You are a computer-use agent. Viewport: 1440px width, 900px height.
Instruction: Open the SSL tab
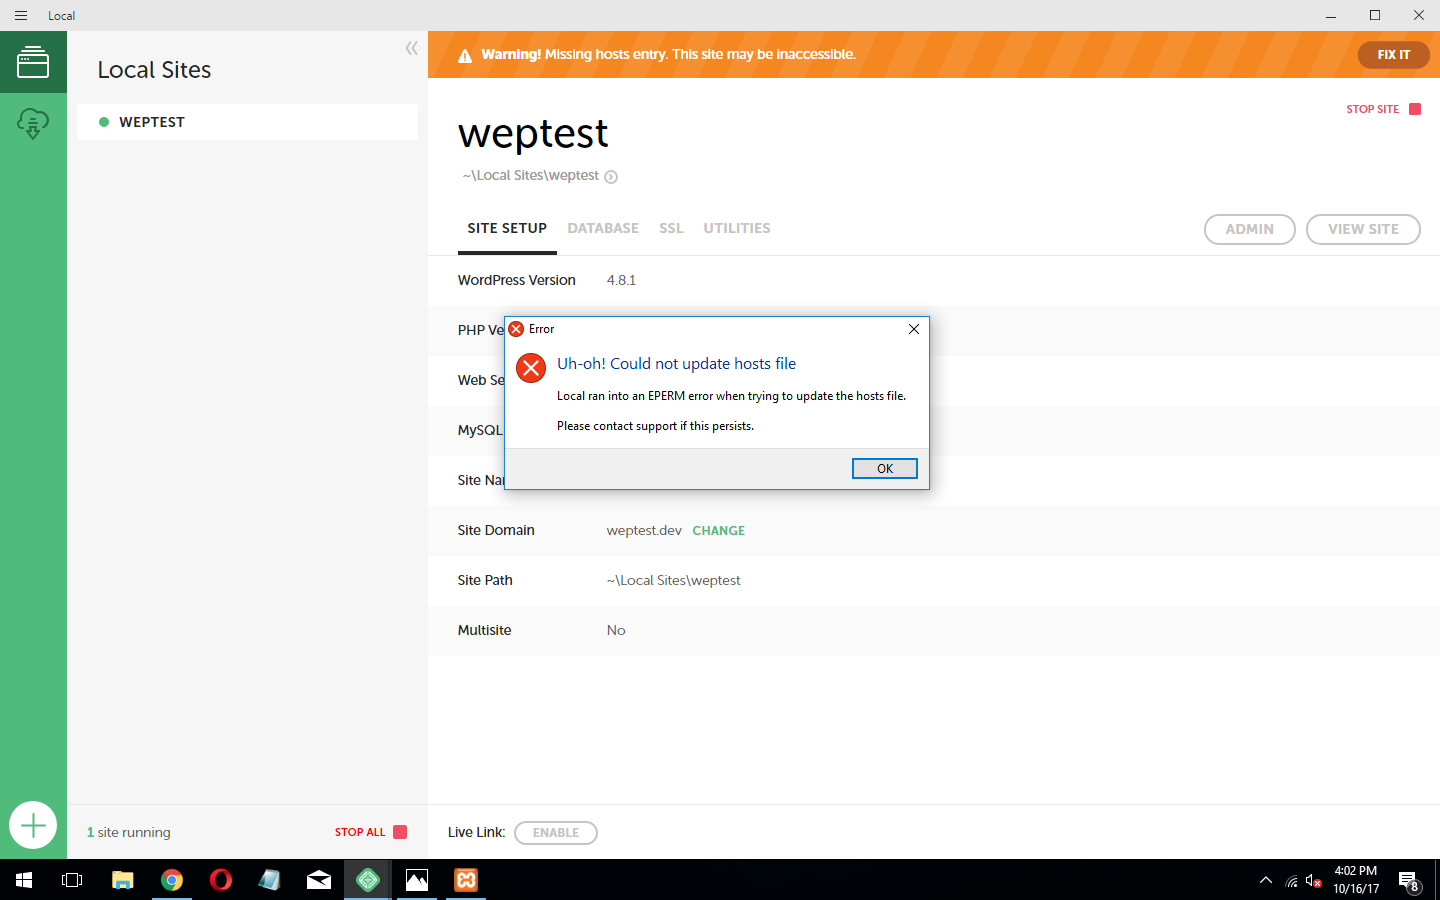click(x=671, y=228)
